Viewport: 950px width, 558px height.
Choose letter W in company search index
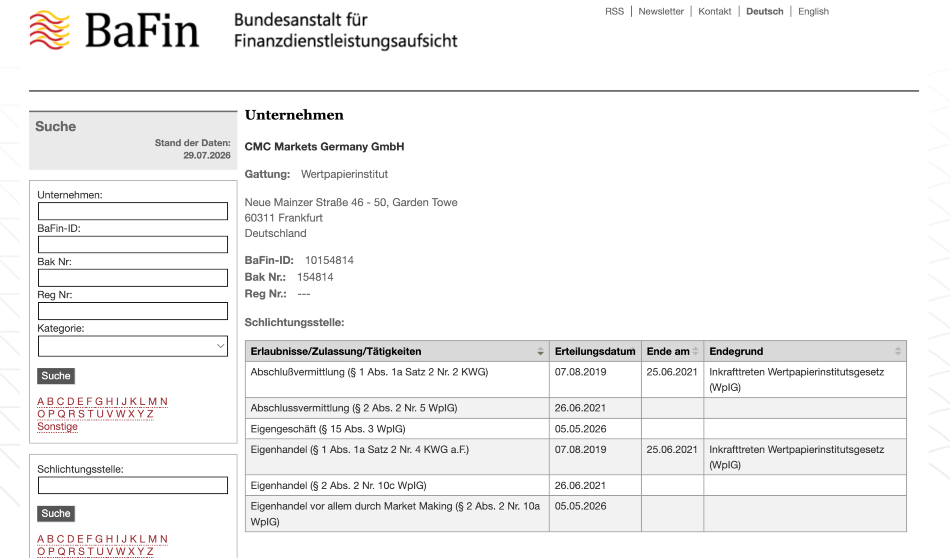point(121,414)
